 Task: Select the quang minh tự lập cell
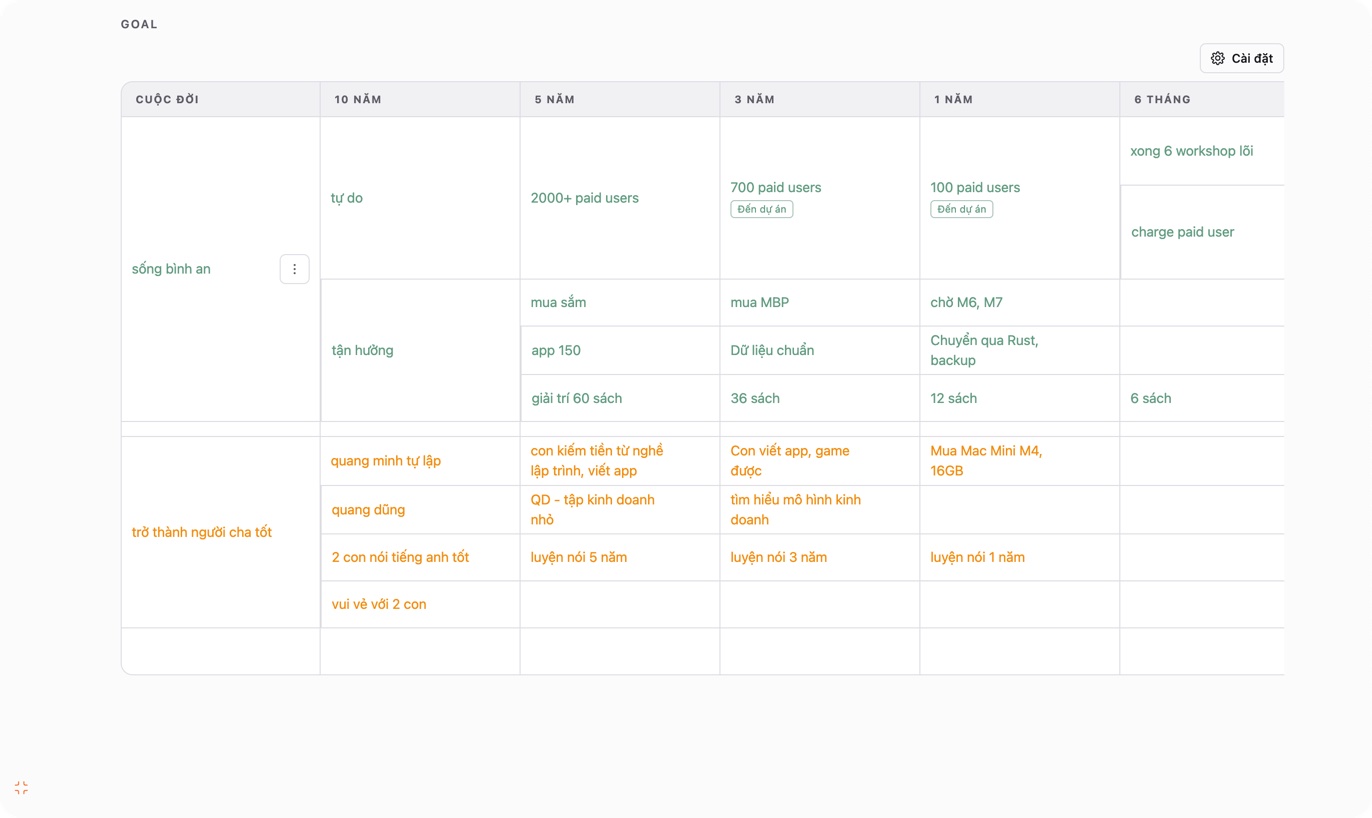coord(420,461)
